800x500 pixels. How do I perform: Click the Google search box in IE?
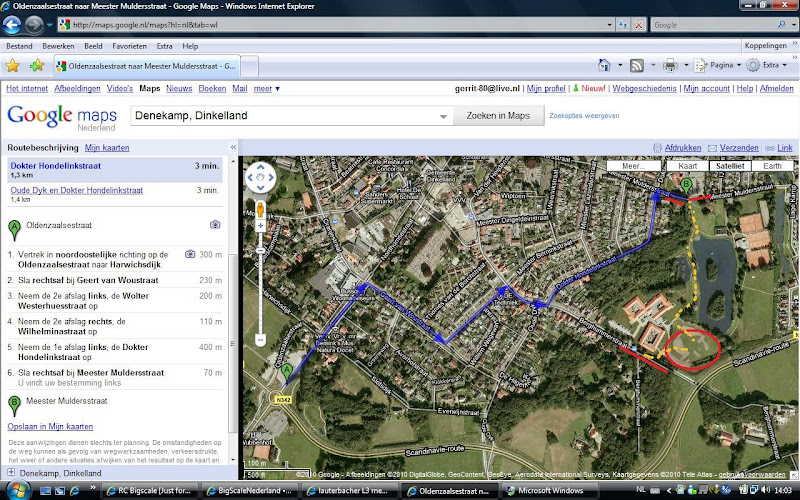[714, 24]
